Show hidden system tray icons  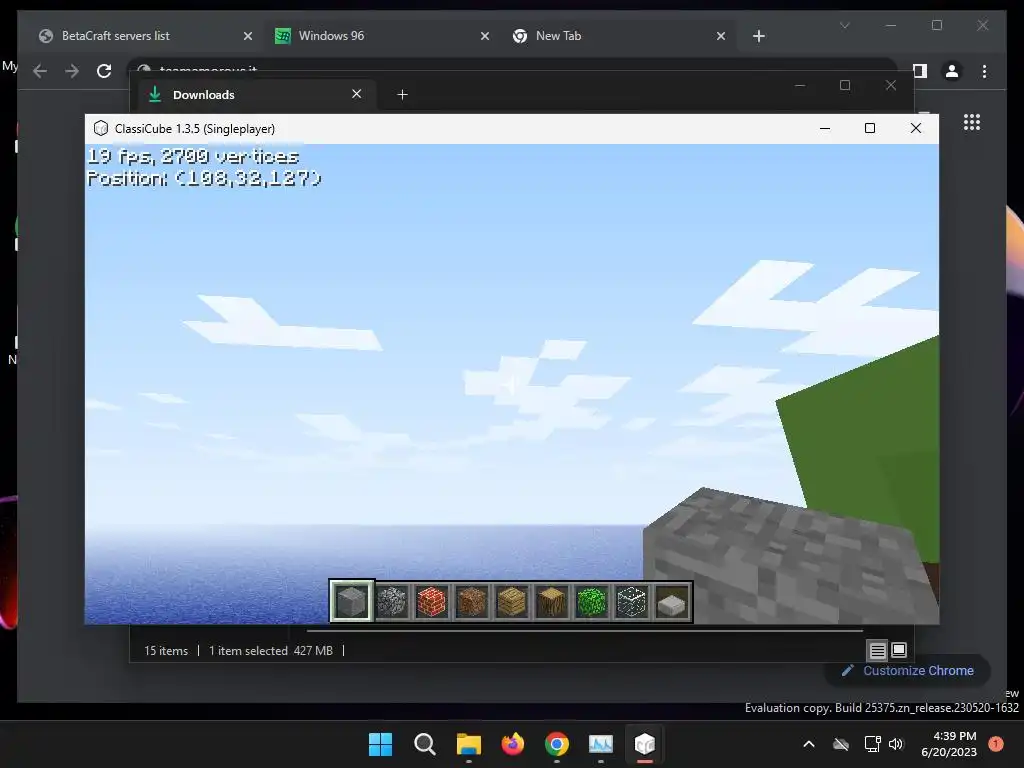click(808, 744)
